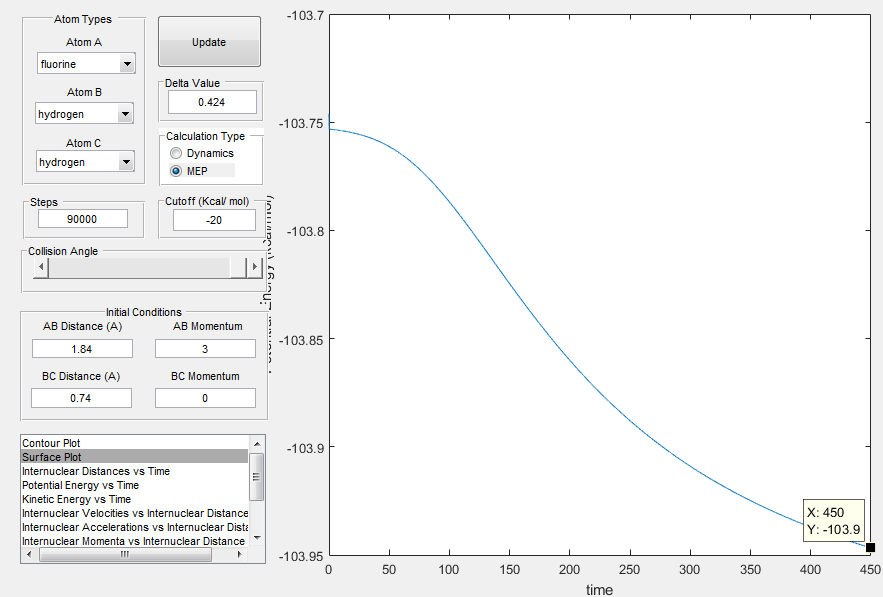Open the Atom C hydrogen dropdown

(85, 162)
